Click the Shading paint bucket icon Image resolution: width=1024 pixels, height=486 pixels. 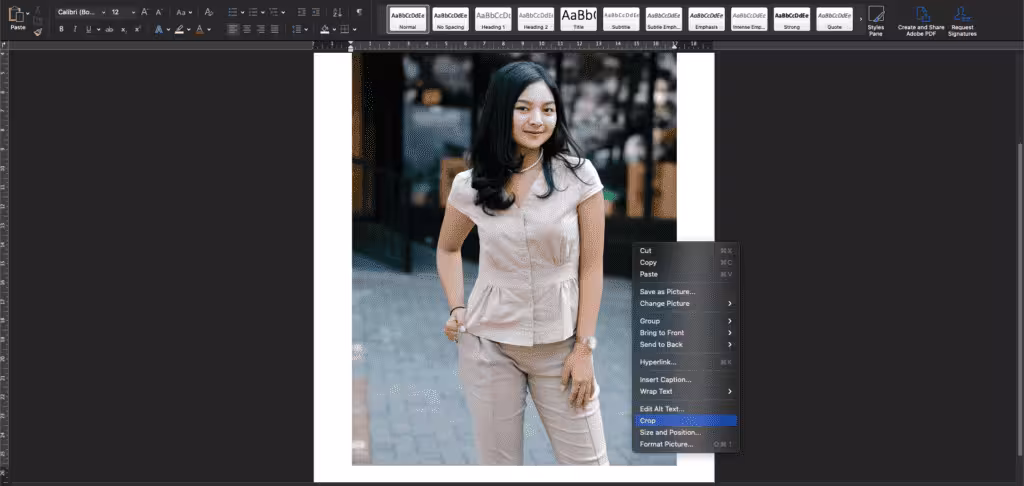pyautogui.click(x=325, y=29)
